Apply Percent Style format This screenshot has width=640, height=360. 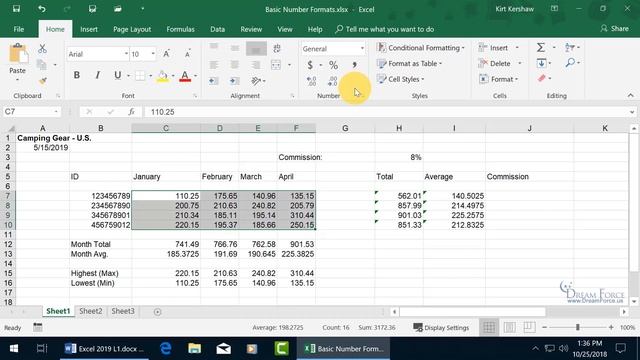(x=333, y=65)
